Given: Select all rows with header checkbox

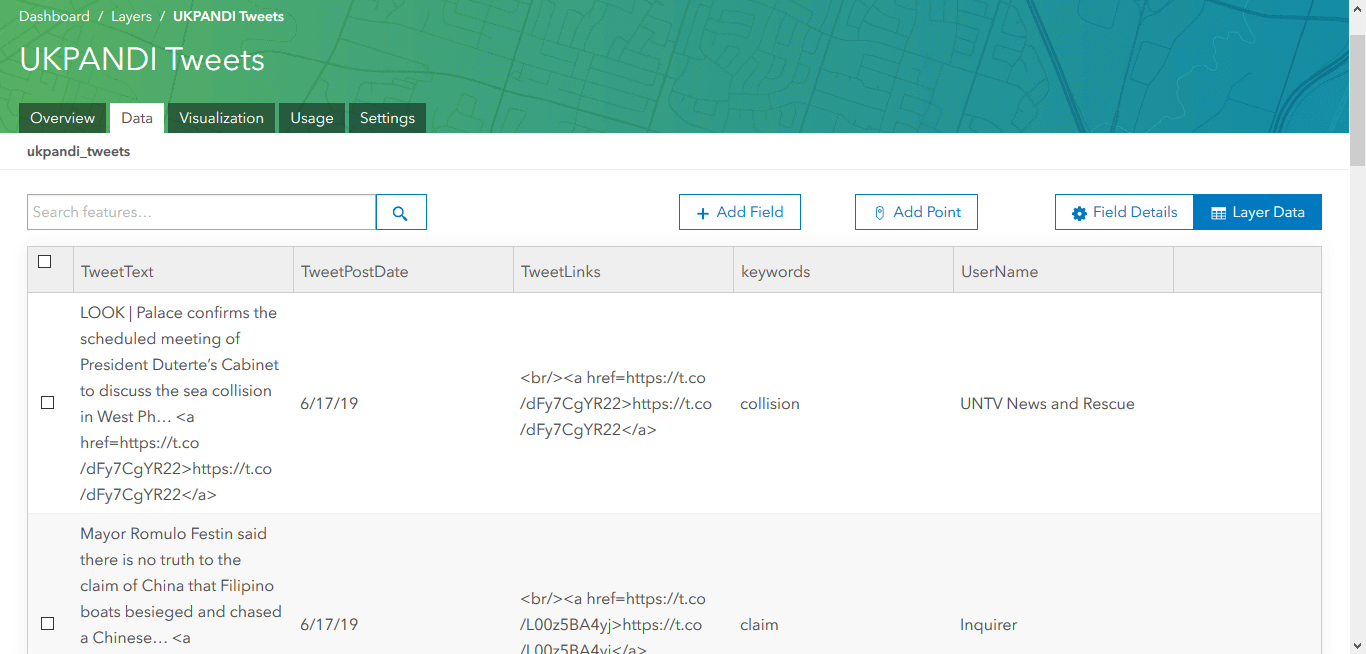Looking at the screenshot, I should pyautogui.click(x=44, y=262).
